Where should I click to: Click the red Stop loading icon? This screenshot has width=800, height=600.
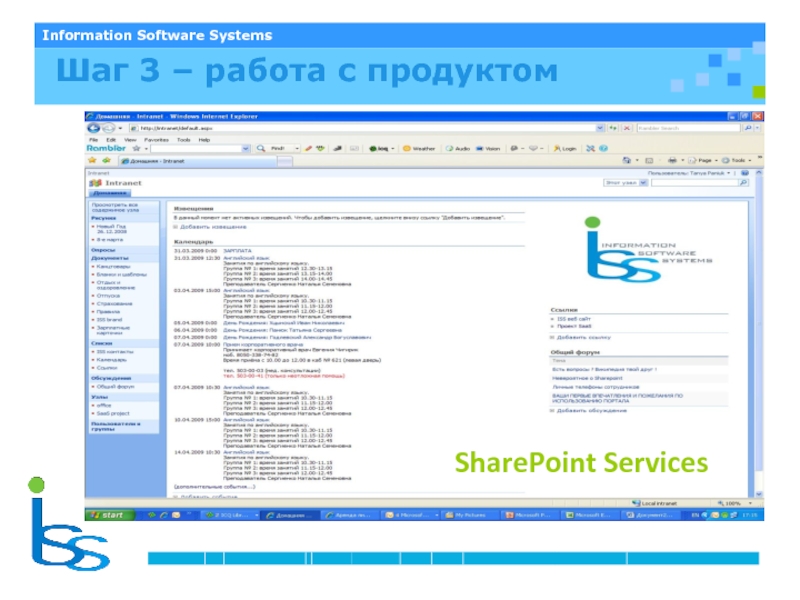[627, 128]
